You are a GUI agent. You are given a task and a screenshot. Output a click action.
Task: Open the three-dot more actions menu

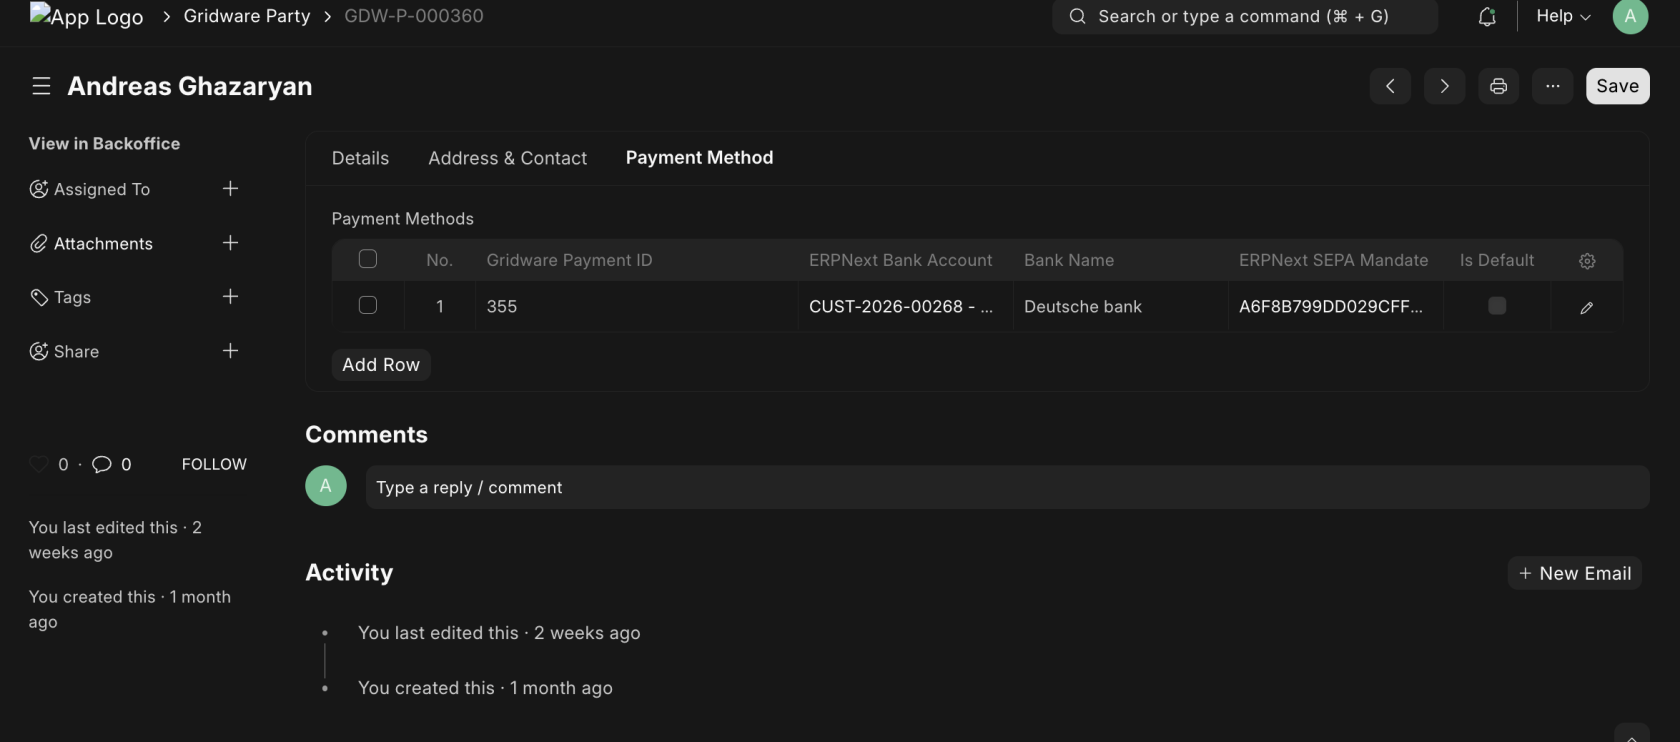point(1552,86)
